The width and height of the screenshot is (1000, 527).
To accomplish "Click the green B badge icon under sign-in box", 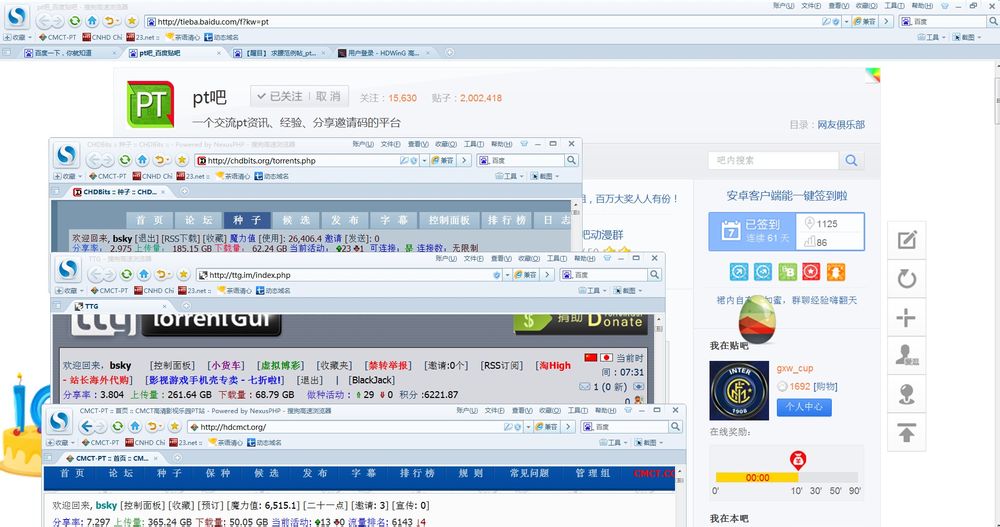I will (787, 272).
